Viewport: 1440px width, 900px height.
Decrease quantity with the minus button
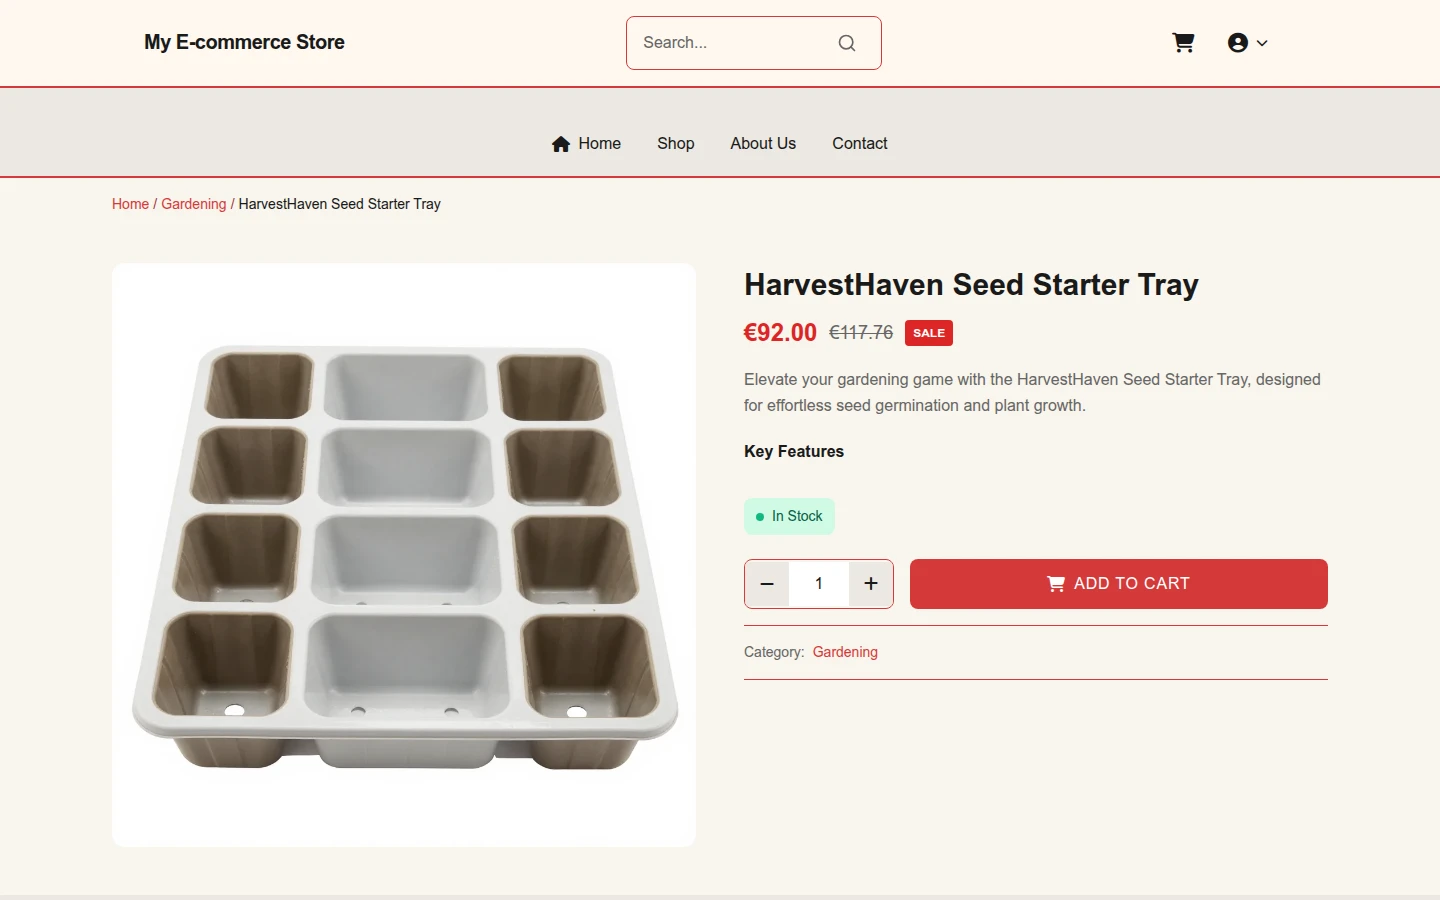[x=767, y=584]
